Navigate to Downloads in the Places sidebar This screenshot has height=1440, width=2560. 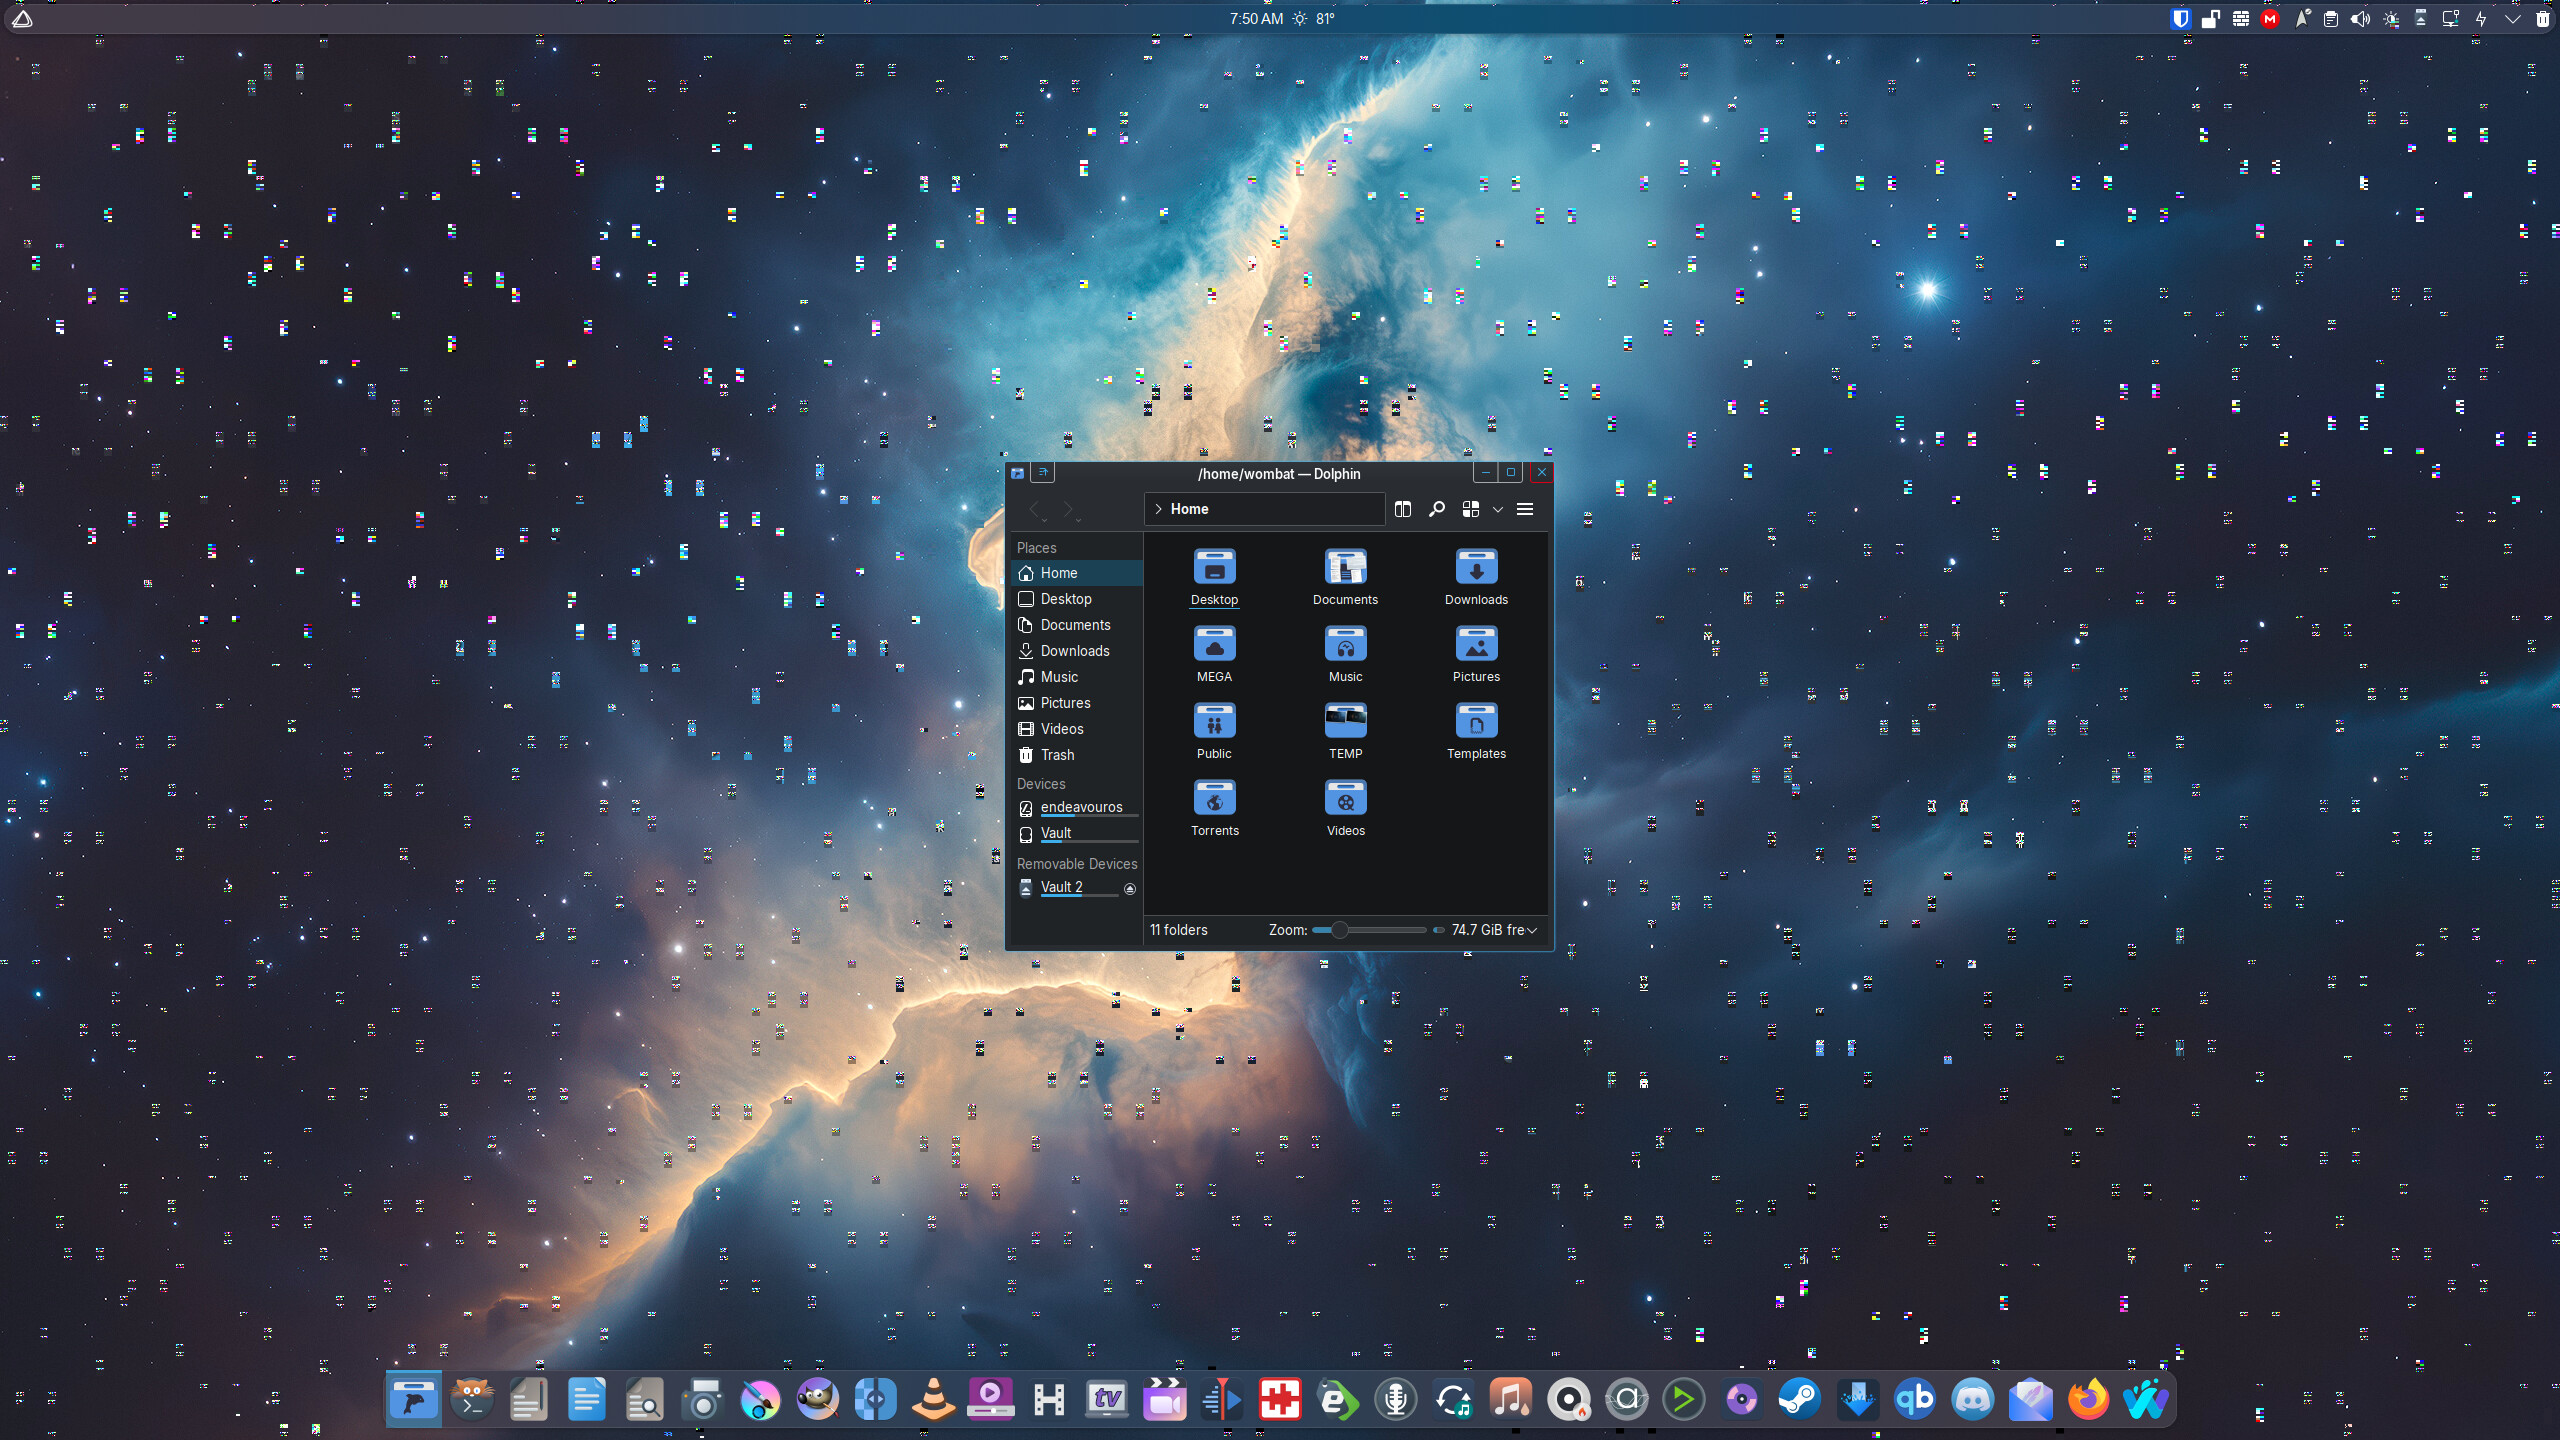[1073, 650]
